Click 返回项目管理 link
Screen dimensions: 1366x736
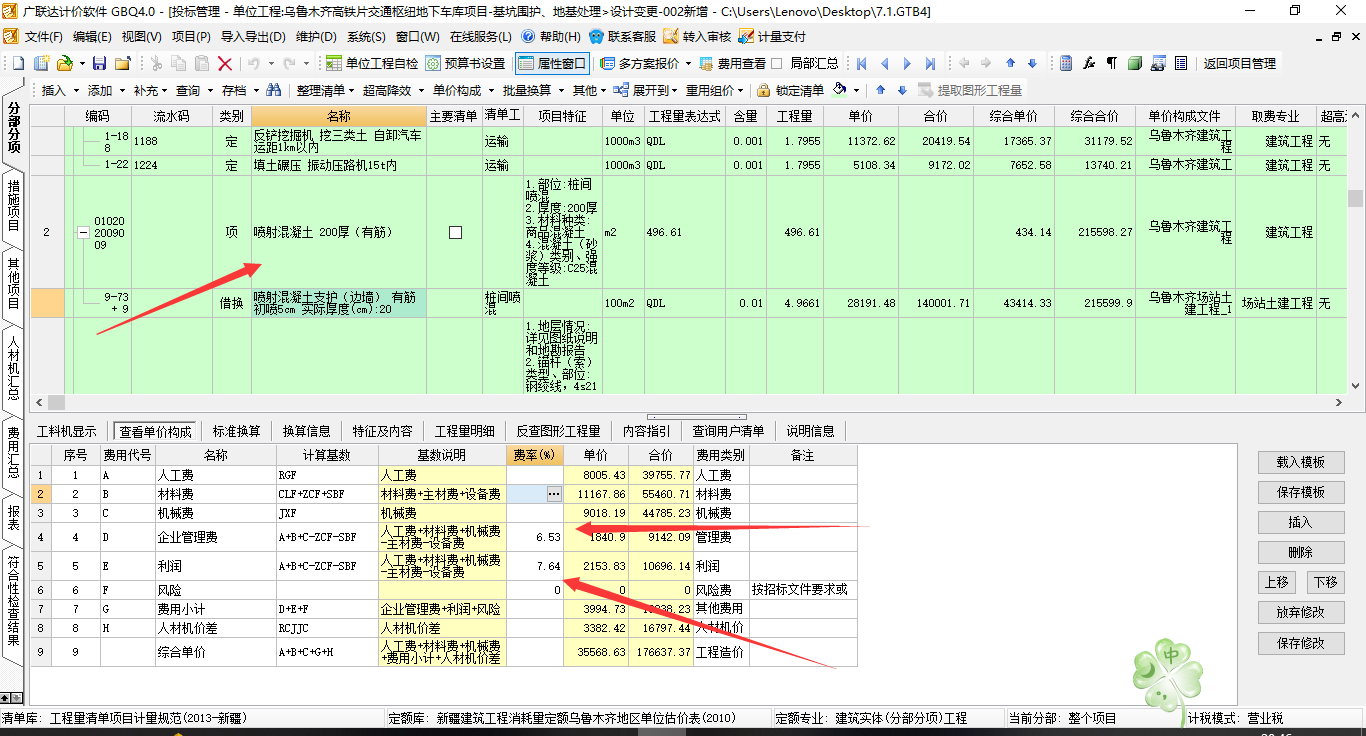tap(1239, 63)
